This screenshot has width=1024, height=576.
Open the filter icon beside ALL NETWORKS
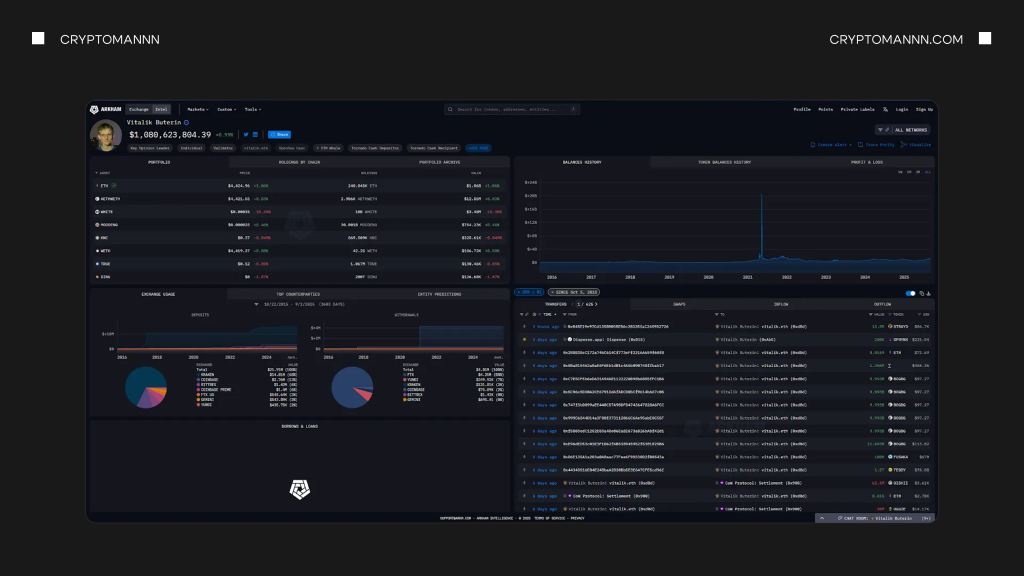coord(879,130)
